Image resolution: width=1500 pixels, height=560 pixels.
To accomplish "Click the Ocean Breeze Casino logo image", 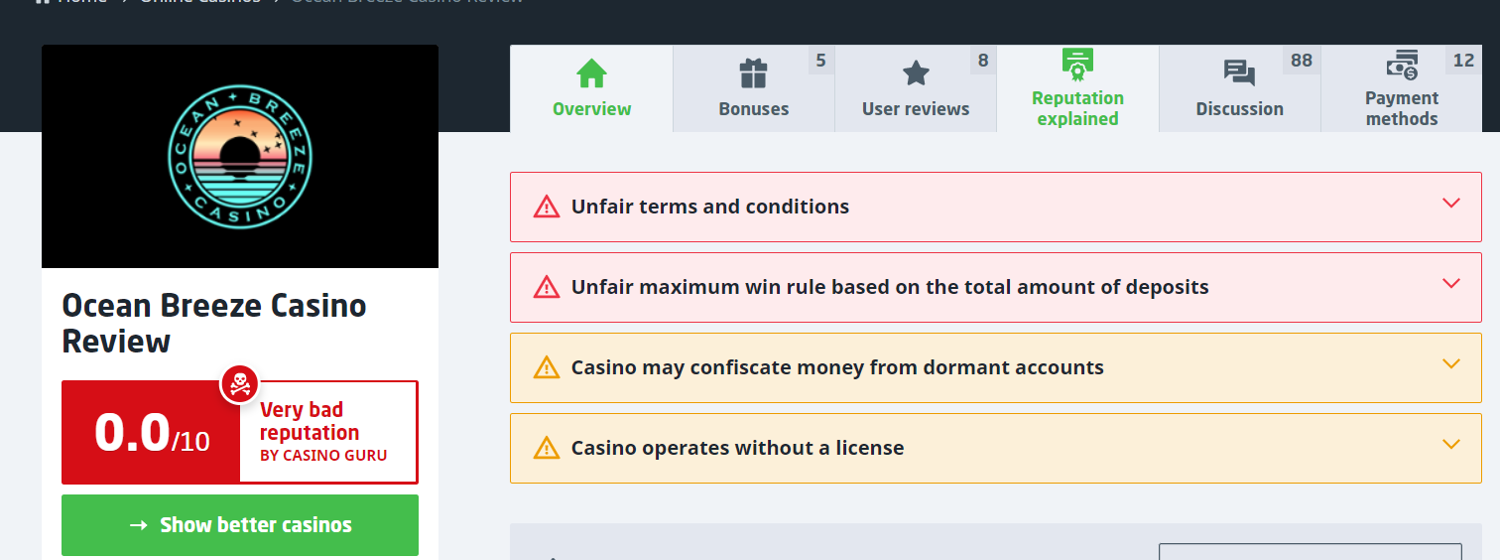I will (240, 157).
